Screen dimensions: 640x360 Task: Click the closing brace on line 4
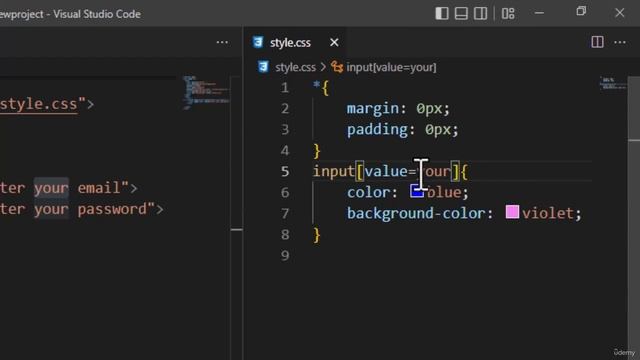[317, 151]
